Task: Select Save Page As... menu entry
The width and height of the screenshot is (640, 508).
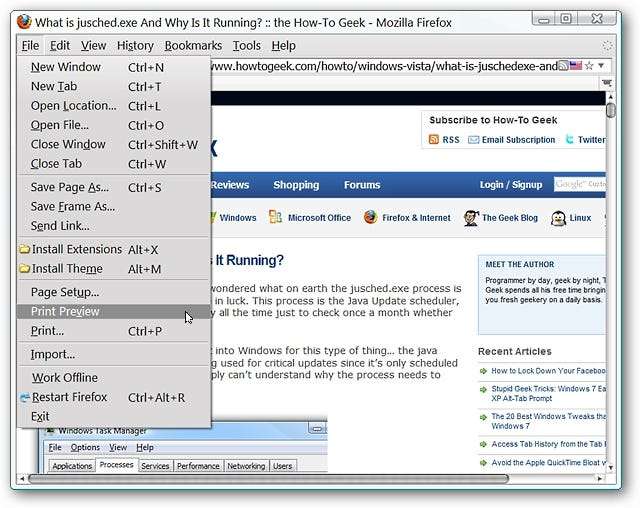Action: click(x=114, y=187)
